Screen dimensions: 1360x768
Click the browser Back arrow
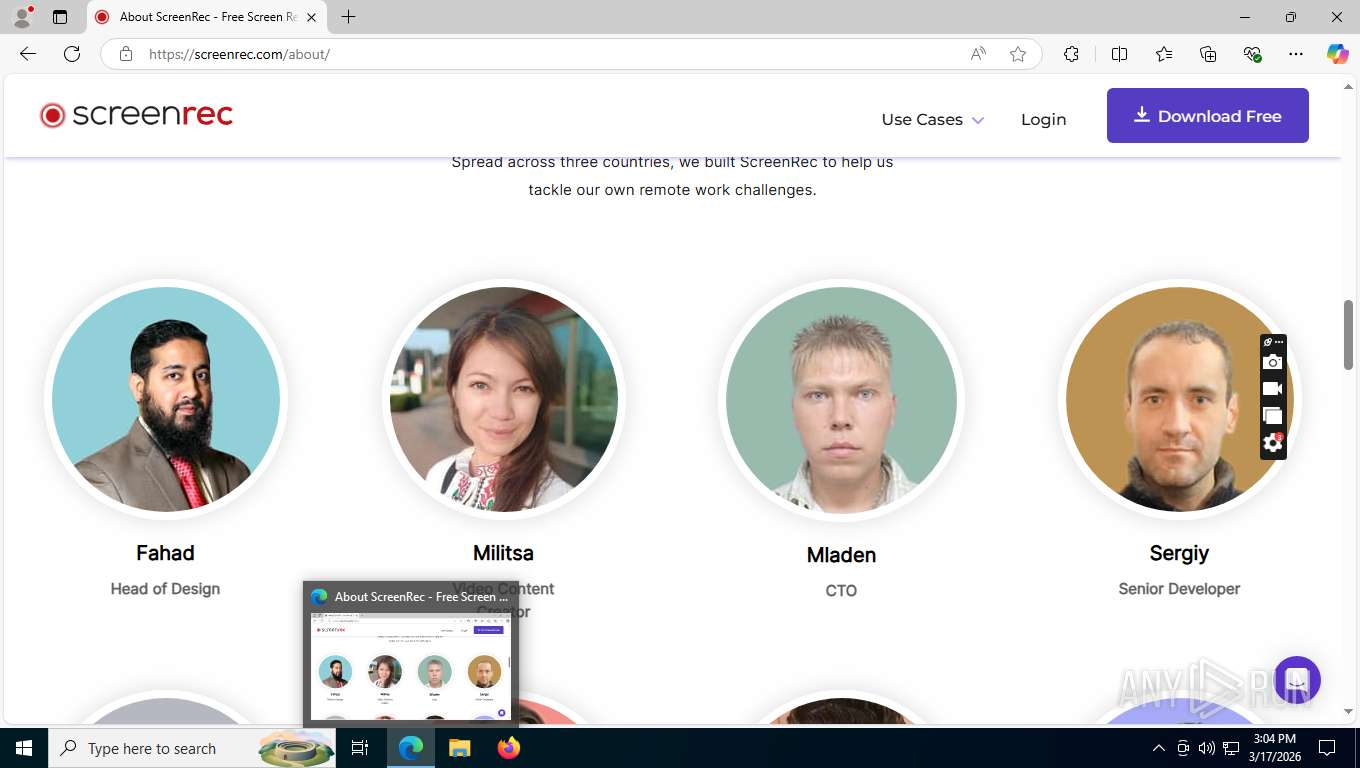28,54
